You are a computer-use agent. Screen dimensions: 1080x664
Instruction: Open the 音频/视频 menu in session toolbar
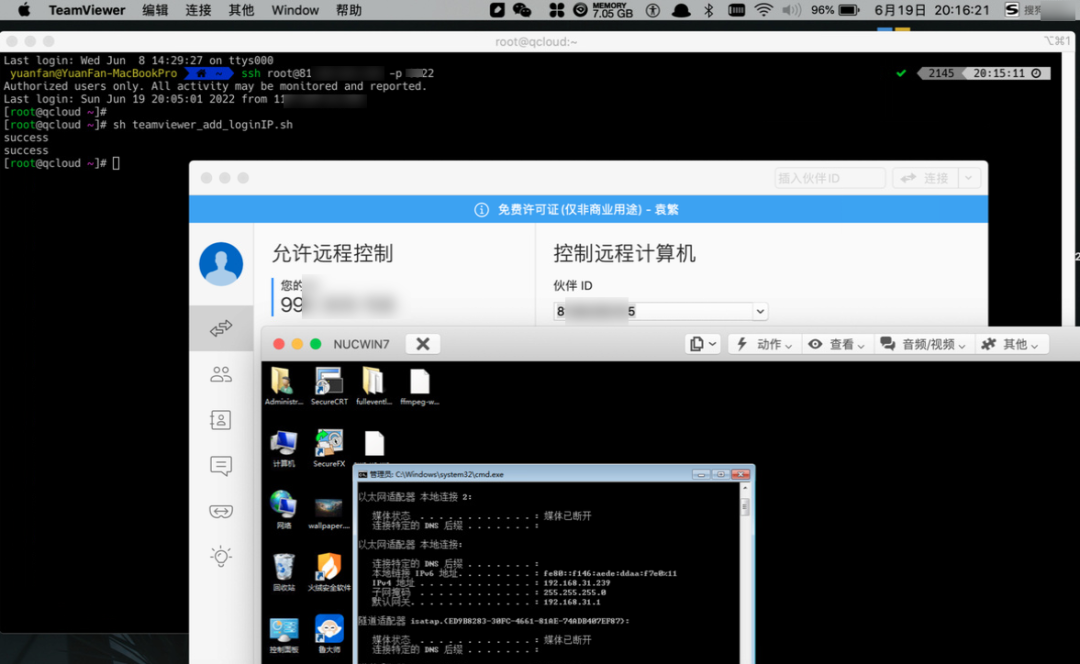pos(923,344)
